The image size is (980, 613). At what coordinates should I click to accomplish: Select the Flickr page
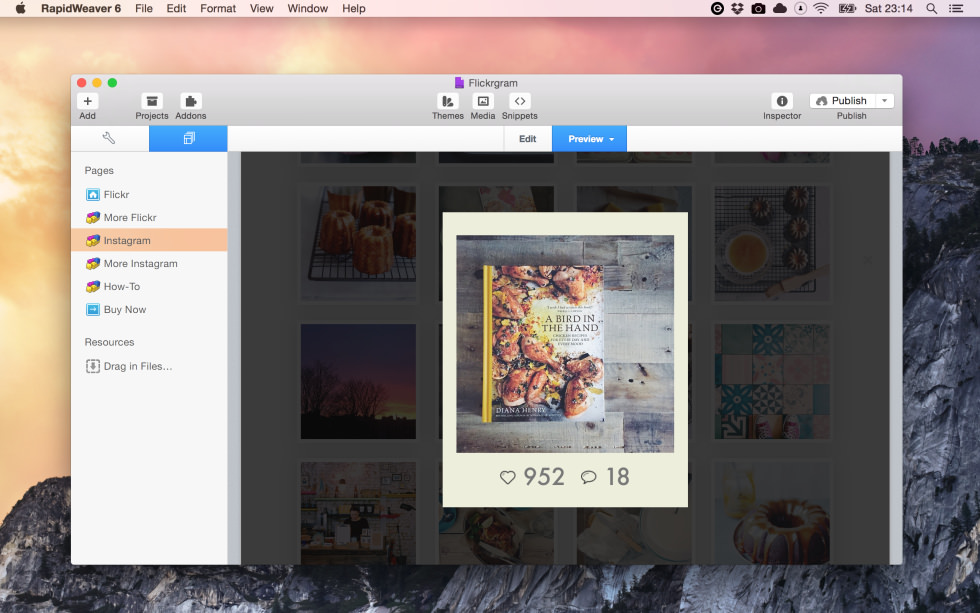pyautogui.click(x=149, y=194)
